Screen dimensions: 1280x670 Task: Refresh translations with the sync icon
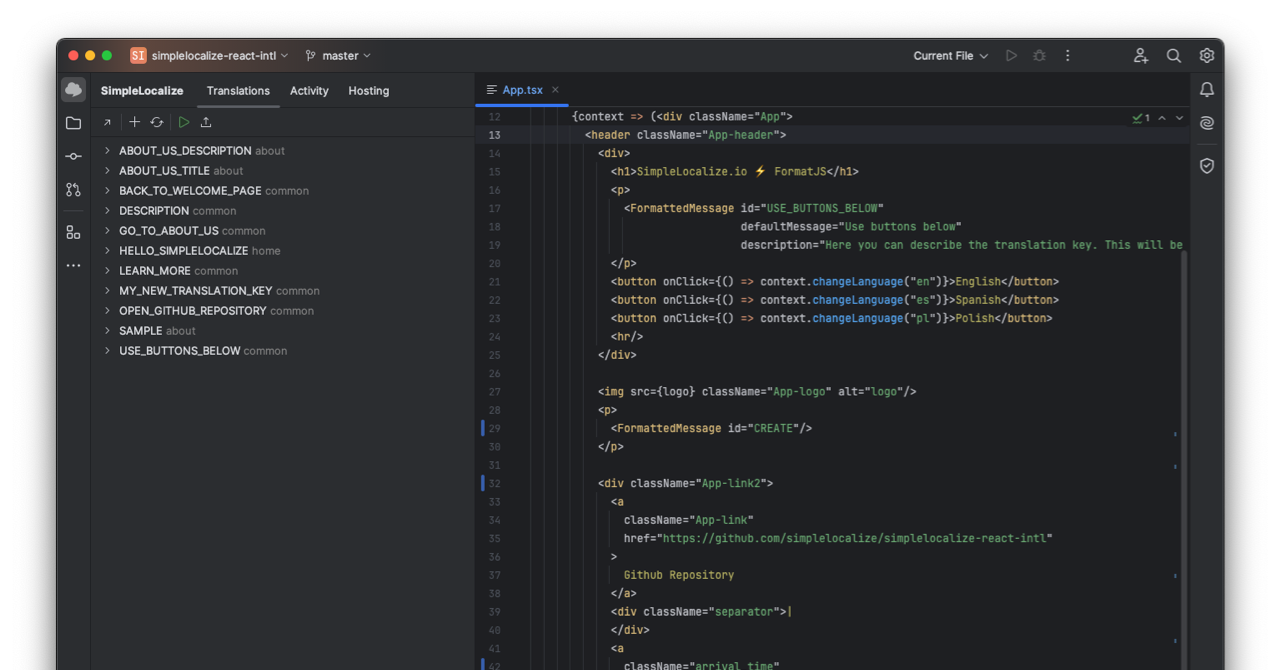click(x=157, y=122)
